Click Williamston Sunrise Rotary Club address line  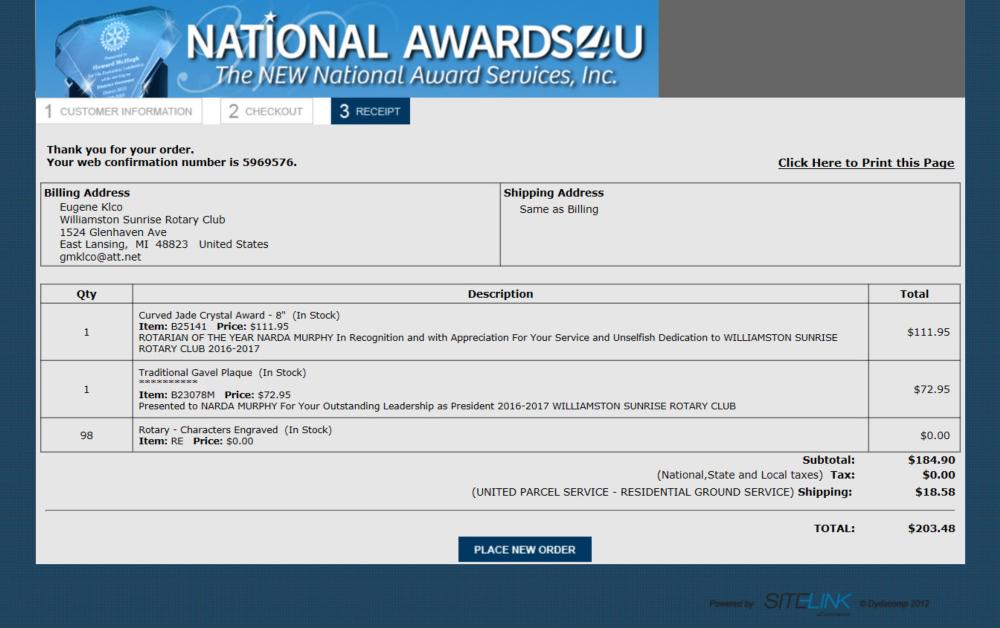(142, 219)
